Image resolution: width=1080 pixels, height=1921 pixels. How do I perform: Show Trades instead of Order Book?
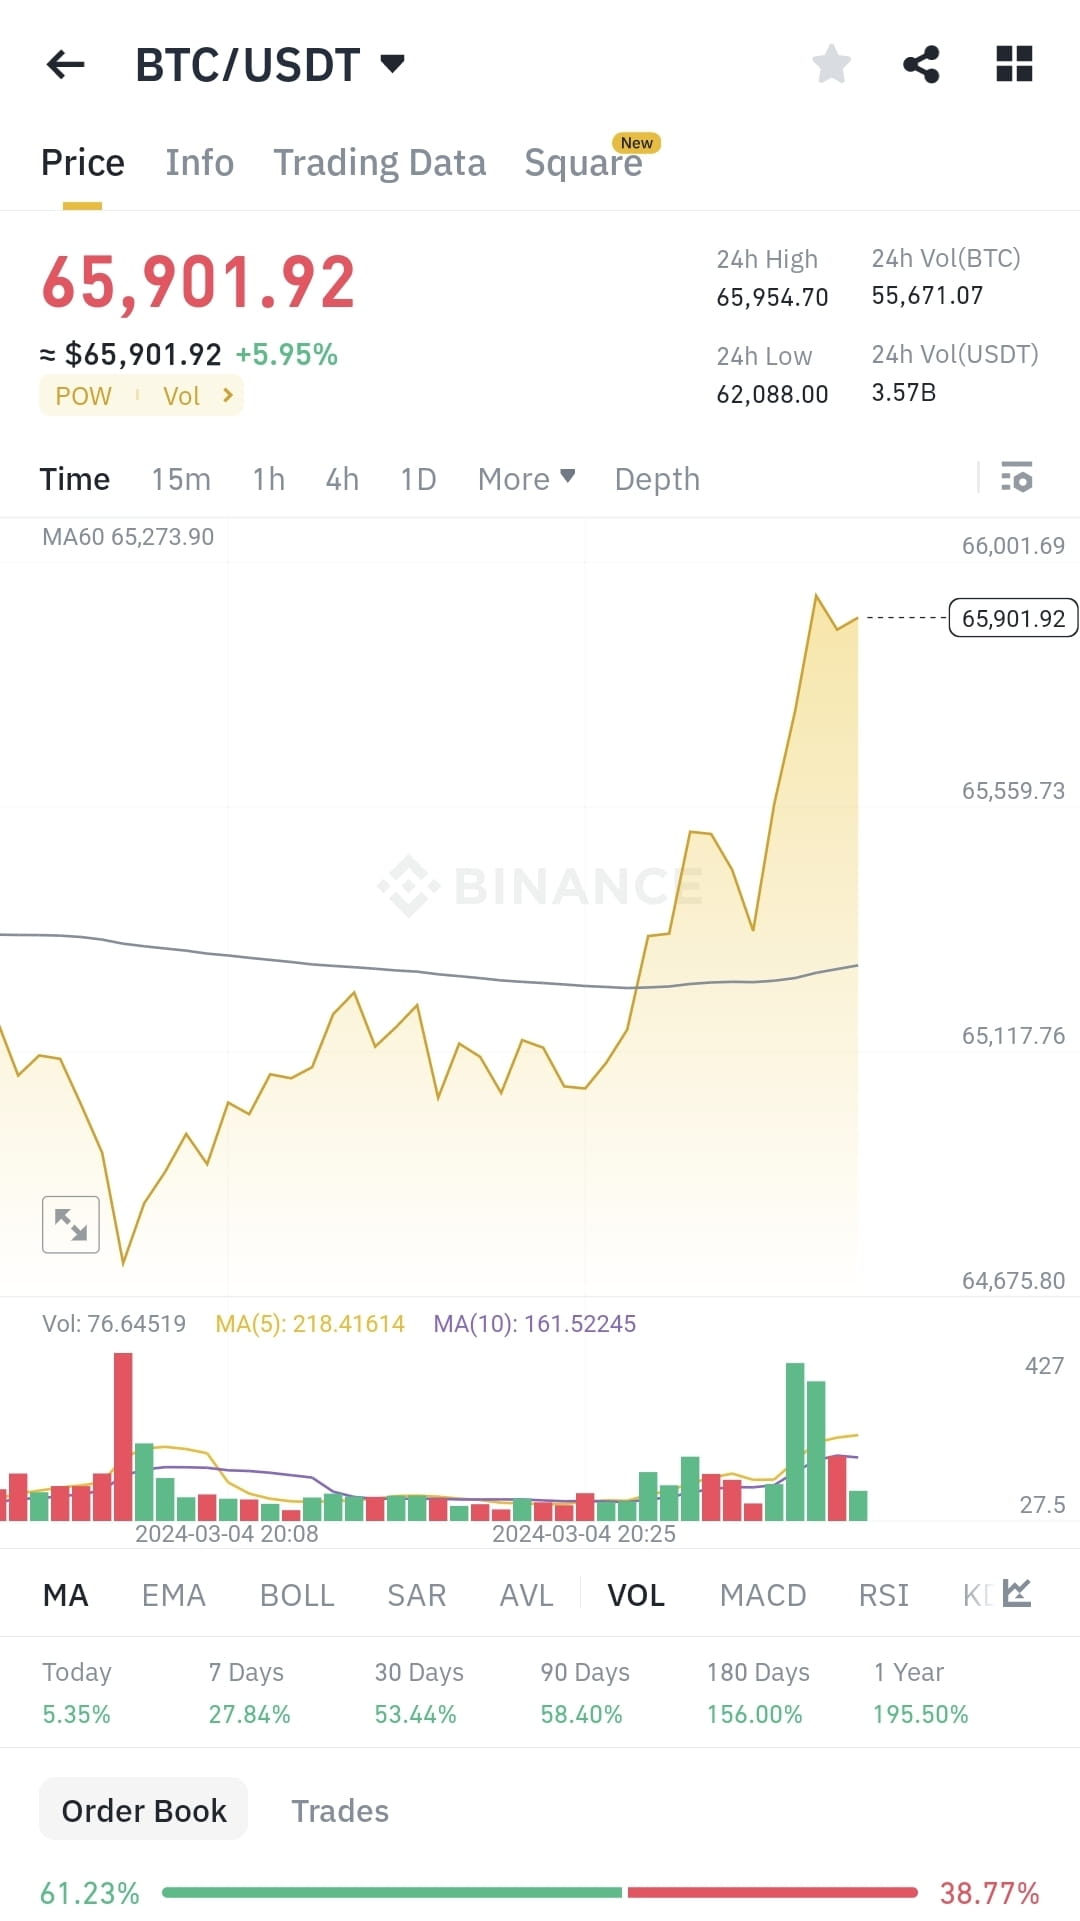pyautogui.click(x=340, y=1810)
